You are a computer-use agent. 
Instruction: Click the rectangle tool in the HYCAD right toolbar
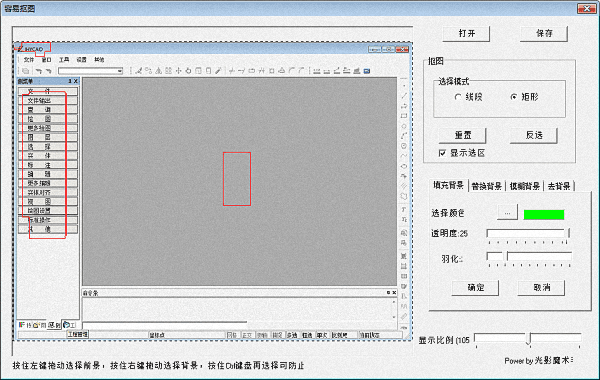click(404, 116)
